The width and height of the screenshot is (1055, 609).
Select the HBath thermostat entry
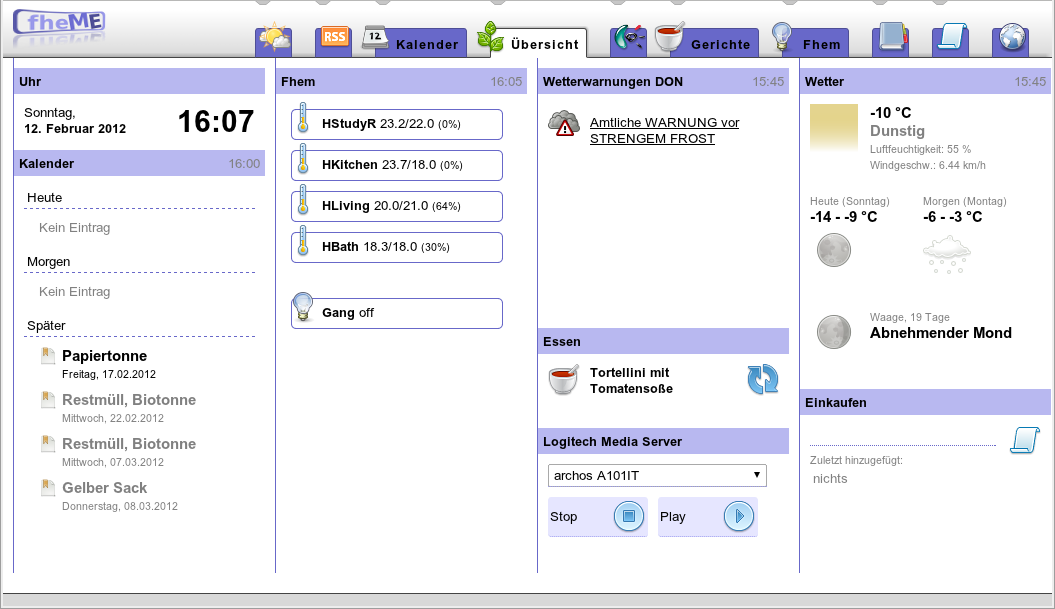click(396, 247)
